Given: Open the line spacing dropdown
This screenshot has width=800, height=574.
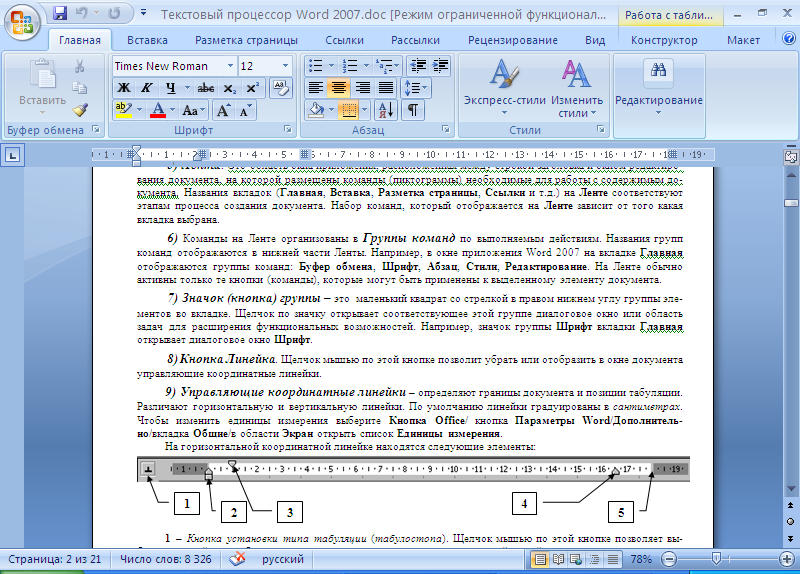Looking at the screenshot, I should 417,88.
